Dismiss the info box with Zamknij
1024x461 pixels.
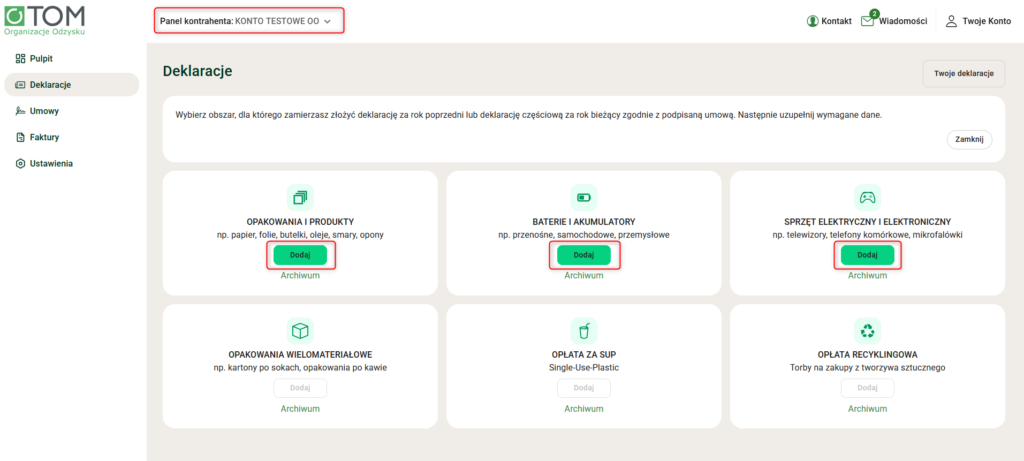969,140
